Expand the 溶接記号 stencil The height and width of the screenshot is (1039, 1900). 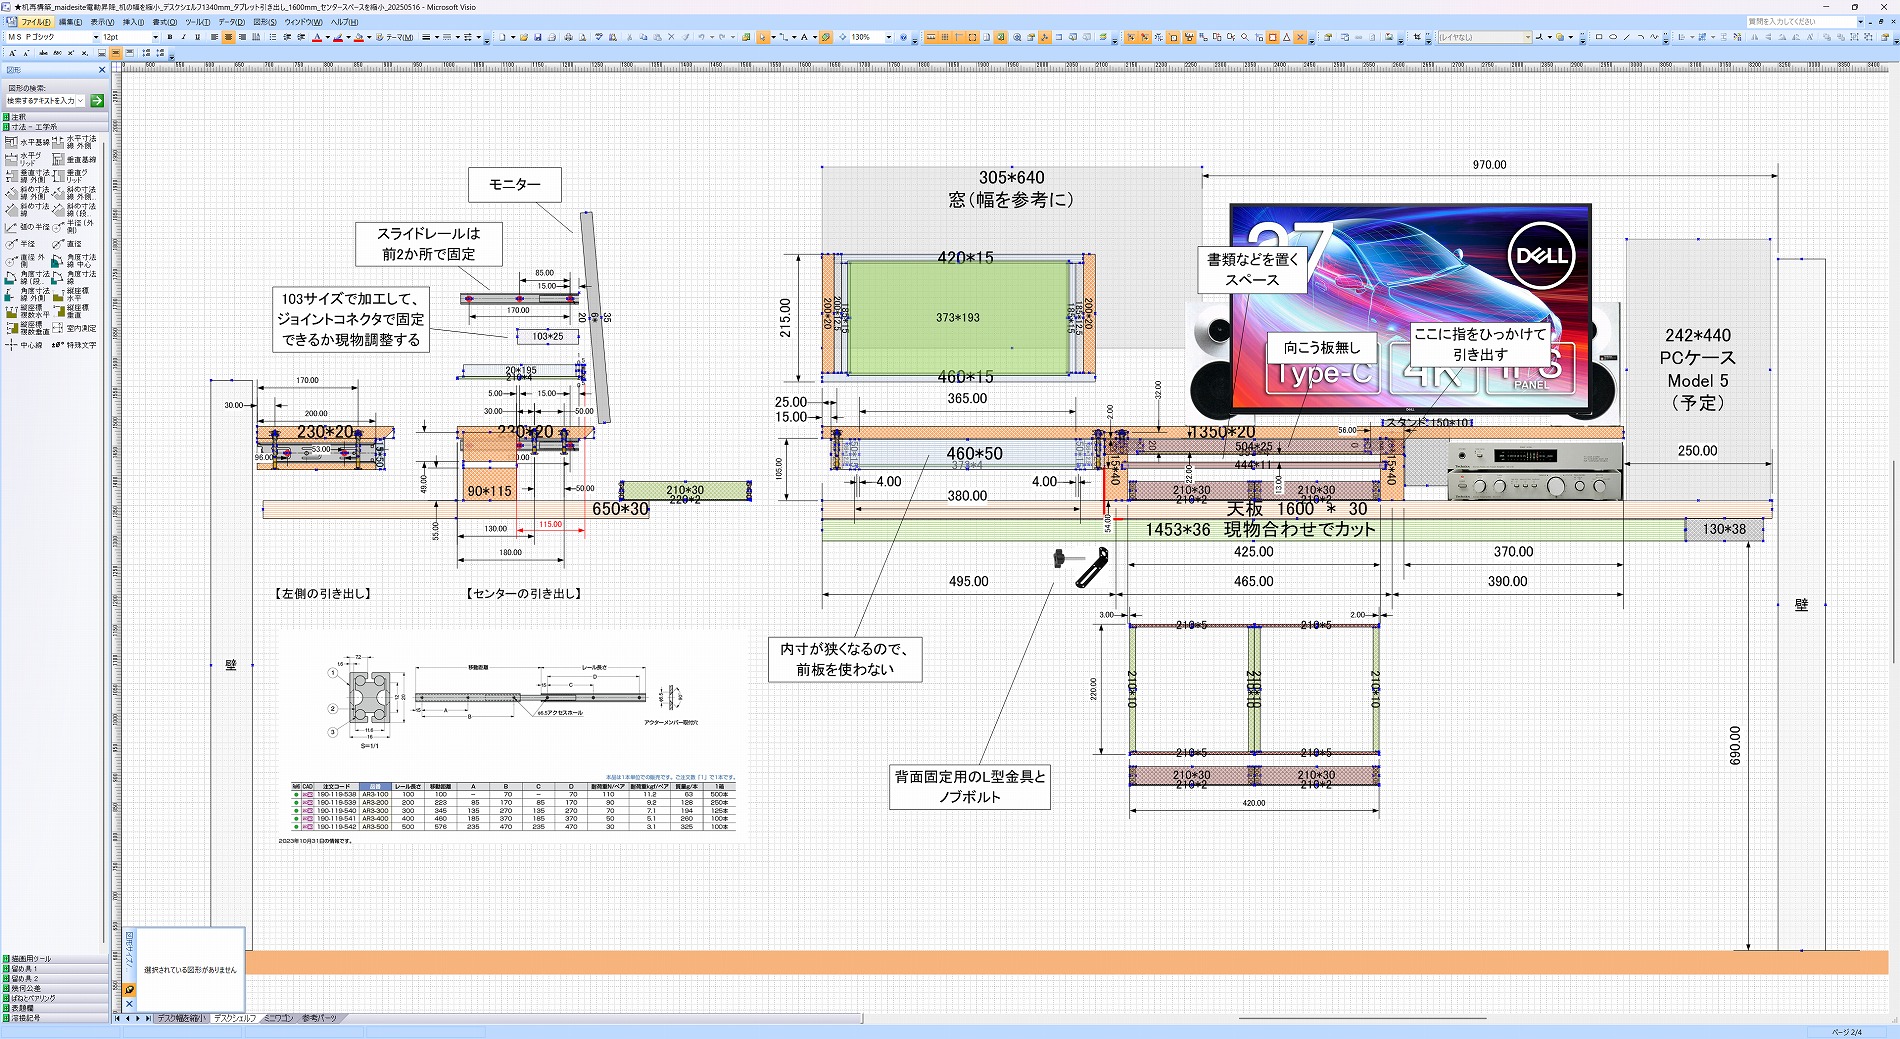(55, 1018)
